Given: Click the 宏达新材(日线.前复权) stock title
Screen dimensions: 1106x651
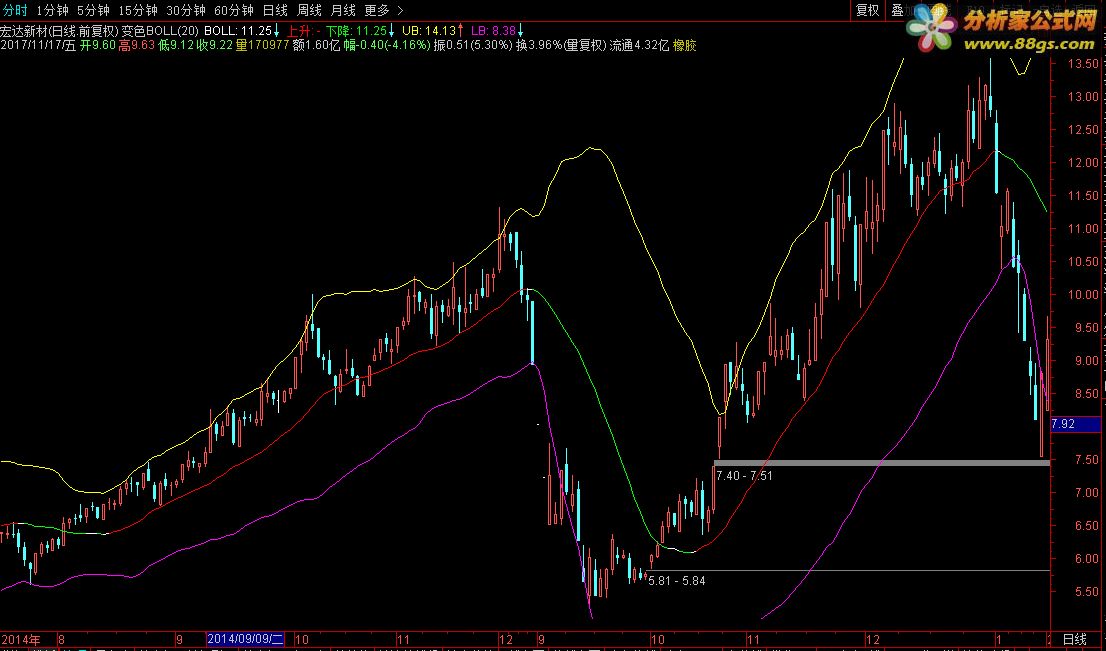Looking at the screenshot, I should pos(60,31).
